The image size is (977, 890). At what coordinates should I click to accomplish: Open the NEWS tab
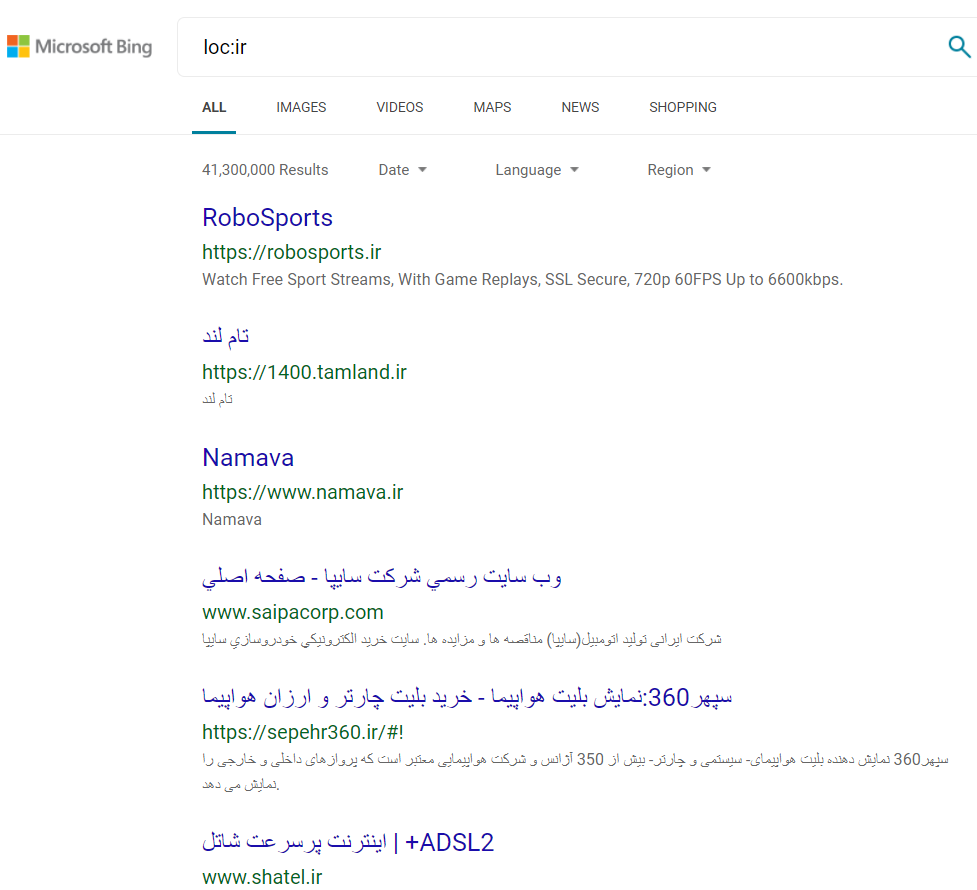[580, 107]
